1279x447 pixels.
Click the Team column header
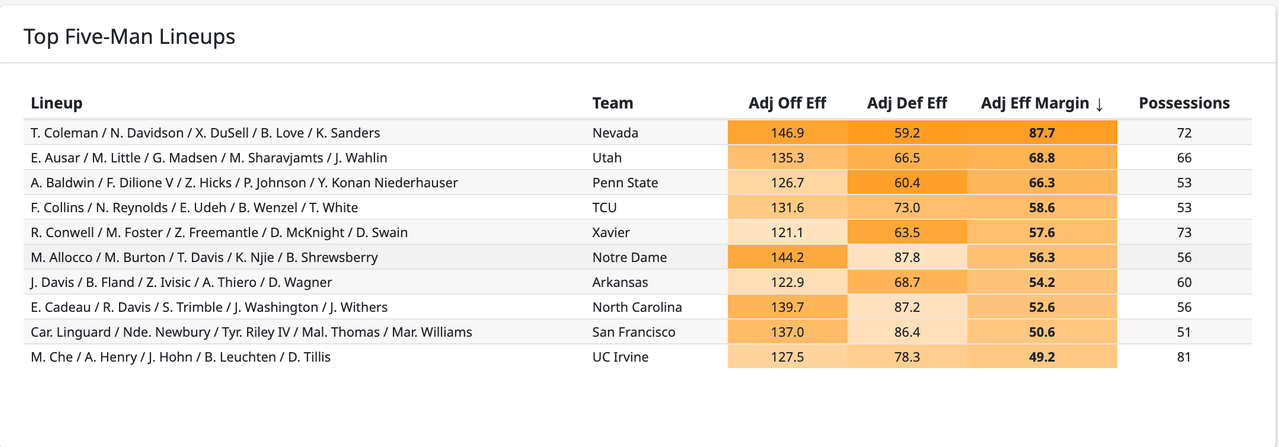coord(612,103)
